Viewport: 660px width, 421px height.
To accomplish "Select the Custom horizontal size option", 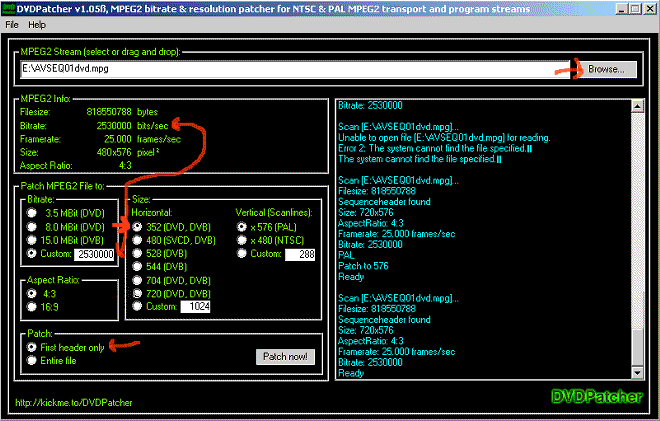I will [137, 306].
